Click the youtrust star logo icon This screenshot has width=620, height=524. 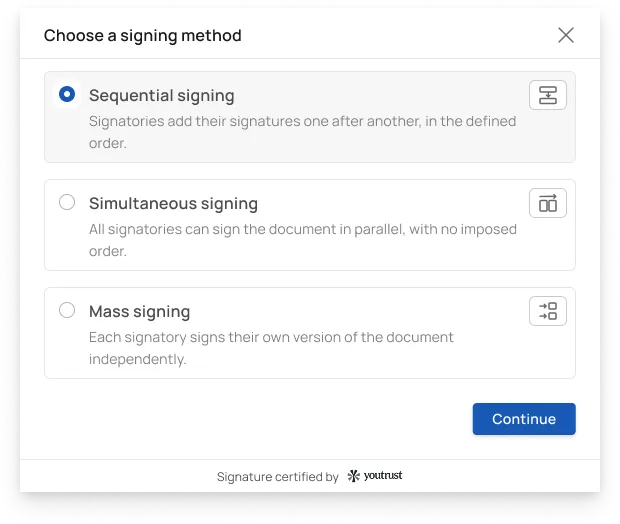(x=353, y=476)
